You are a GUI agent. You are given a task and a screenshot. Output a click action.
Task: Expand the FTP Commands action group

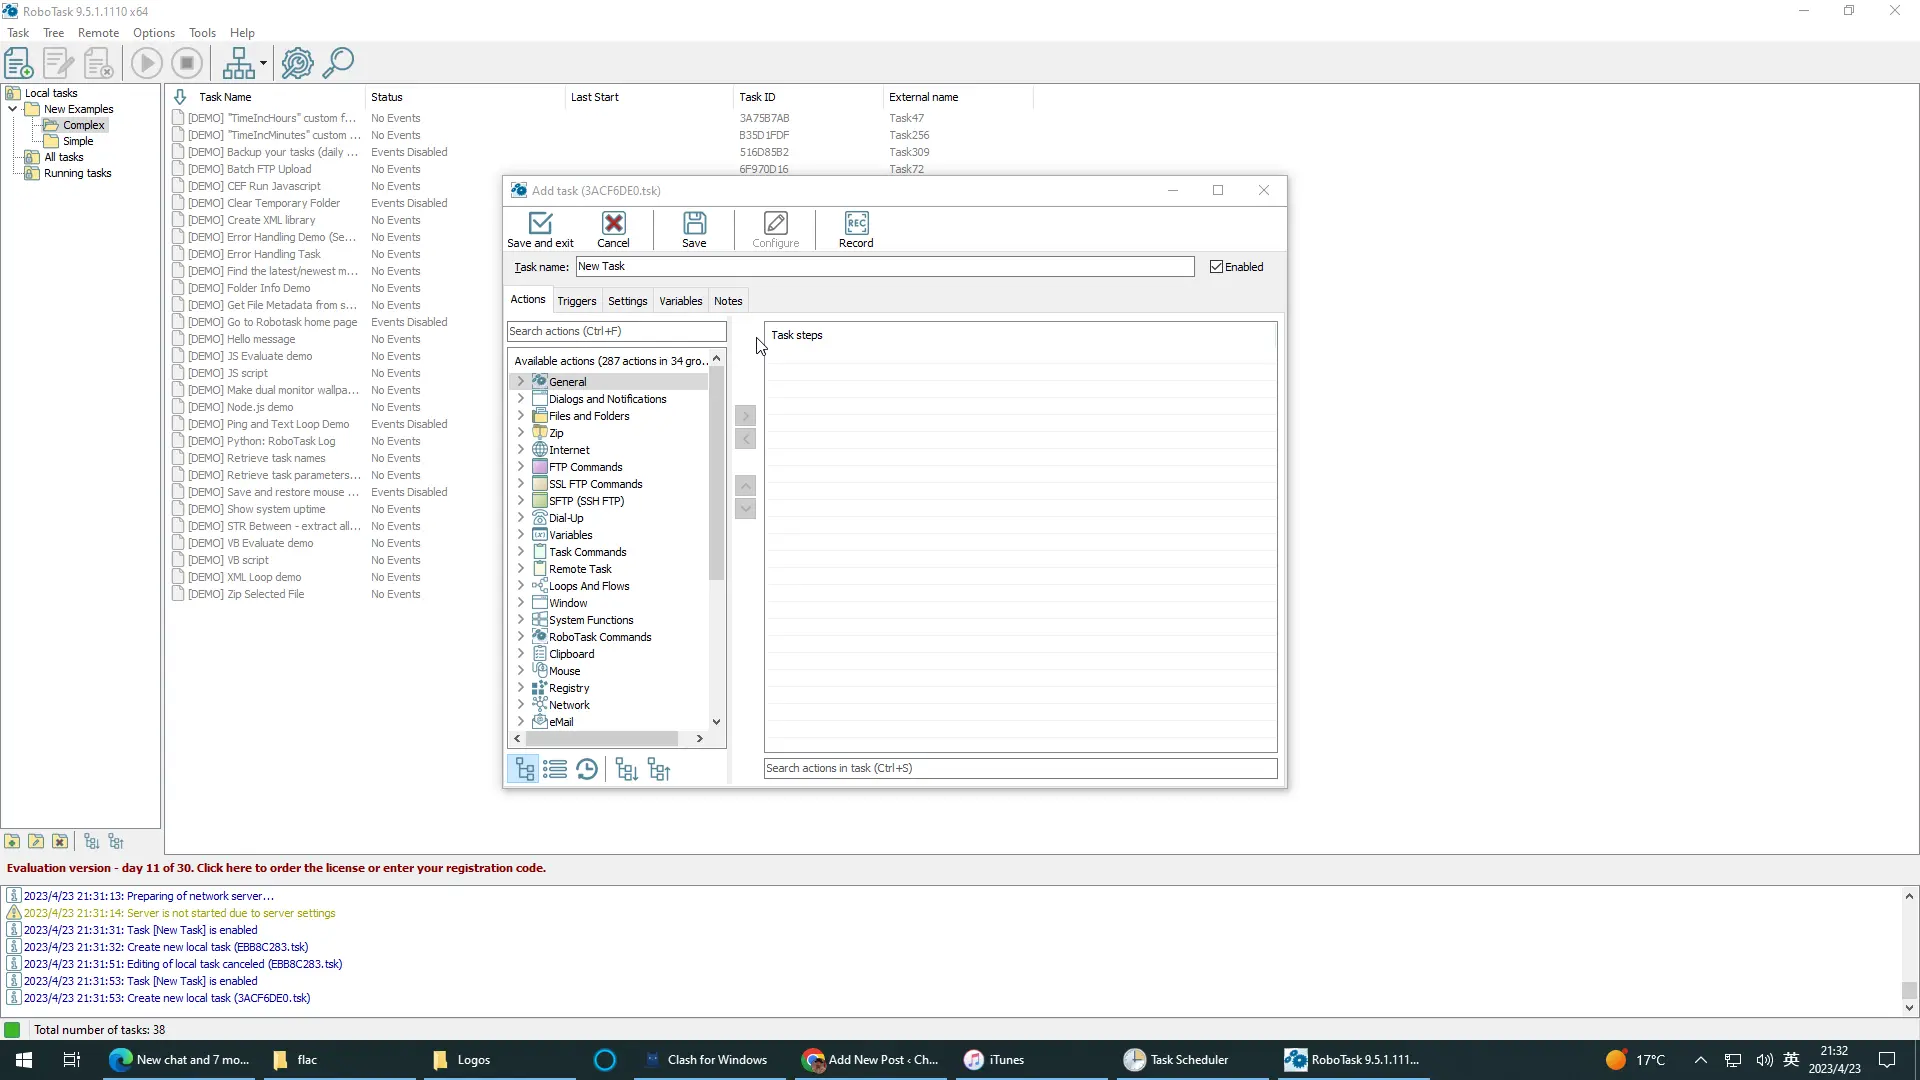(521, 467)
